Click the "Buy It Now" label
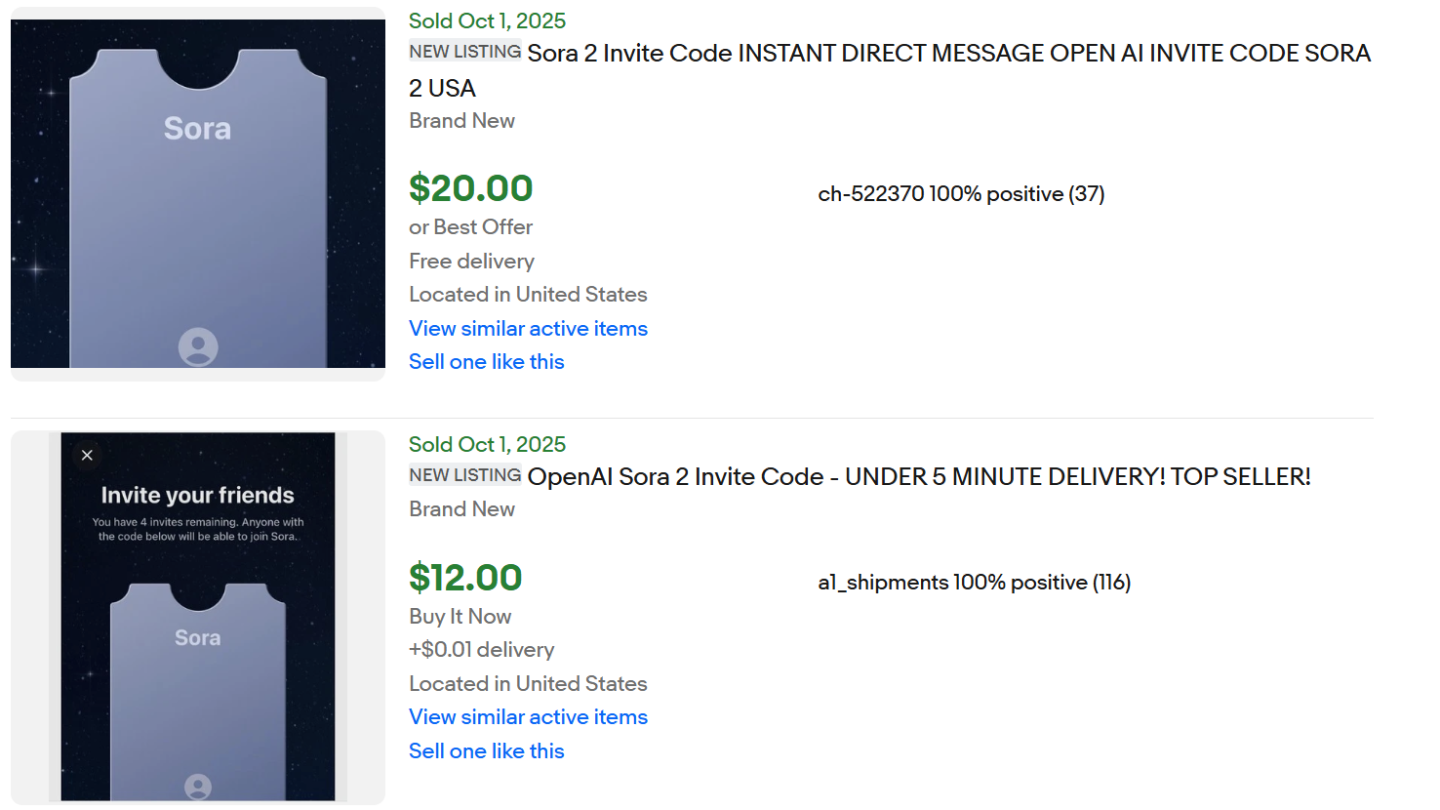 [x=460, y=616]
